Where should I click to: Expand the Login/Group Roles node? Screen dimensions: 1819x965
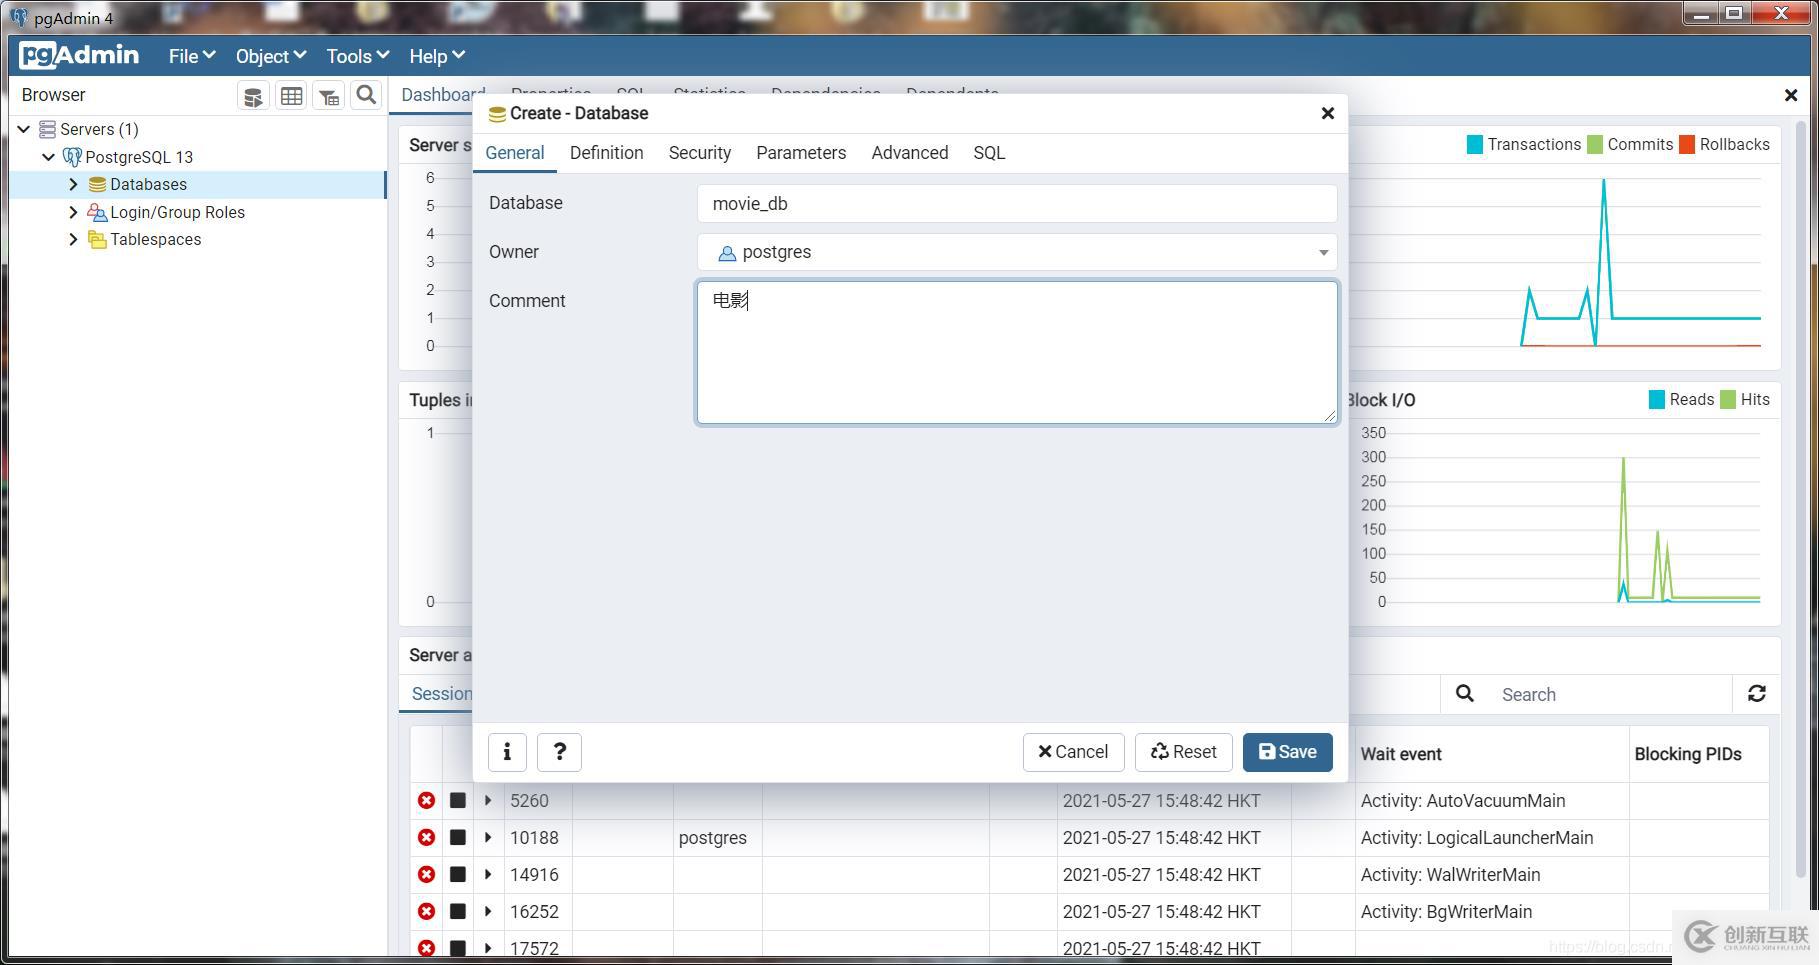(x=73, y=212)
